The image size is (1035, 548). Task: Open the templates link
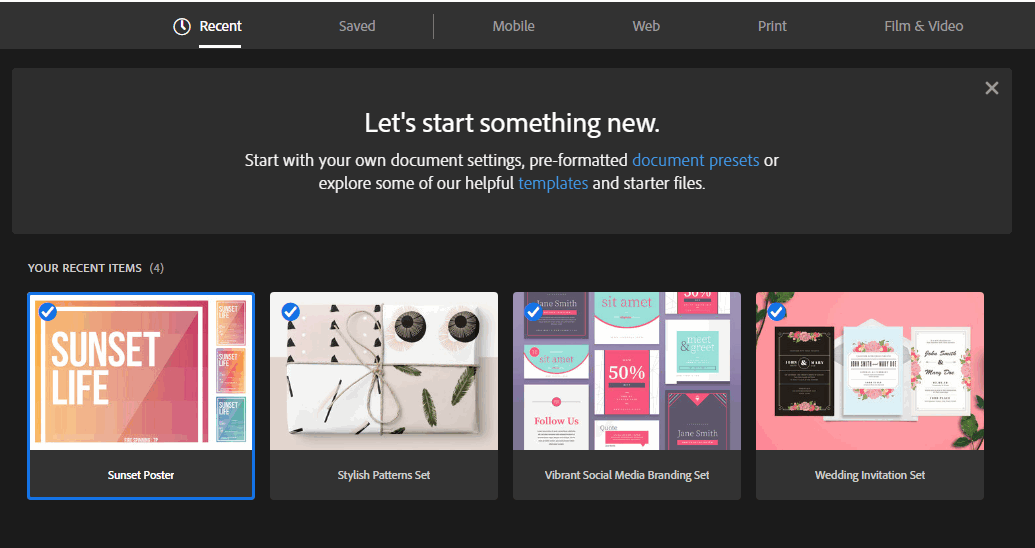553,184
